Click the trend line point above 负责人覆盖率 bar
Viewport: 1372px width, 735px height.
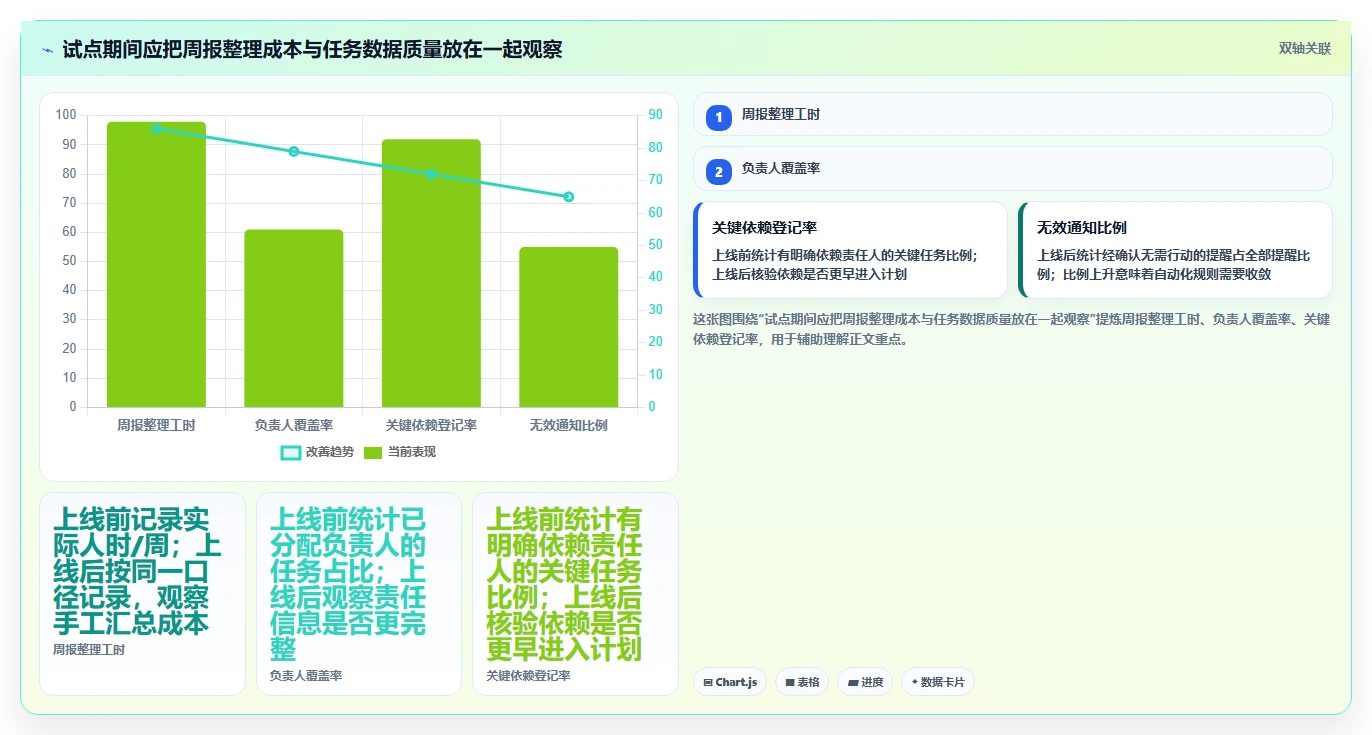coord(294,152)
